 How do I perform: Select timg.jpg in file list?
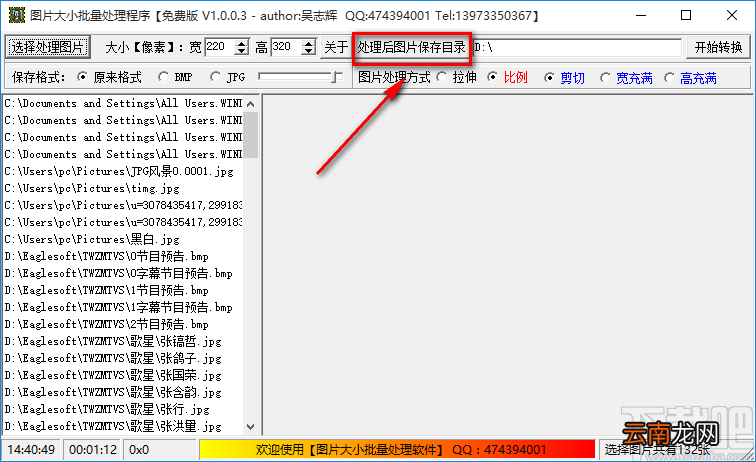123,189
